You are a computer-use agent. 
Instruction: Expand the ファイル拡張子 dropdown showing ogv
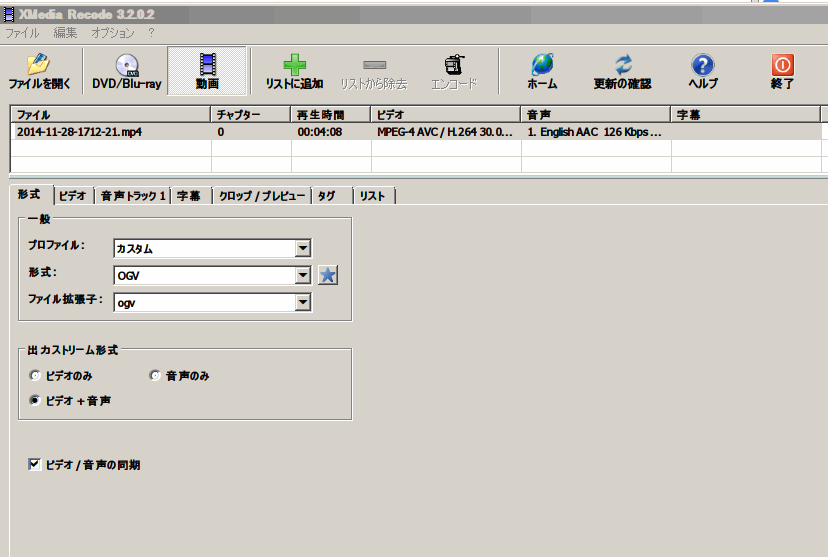click(303, 303)
